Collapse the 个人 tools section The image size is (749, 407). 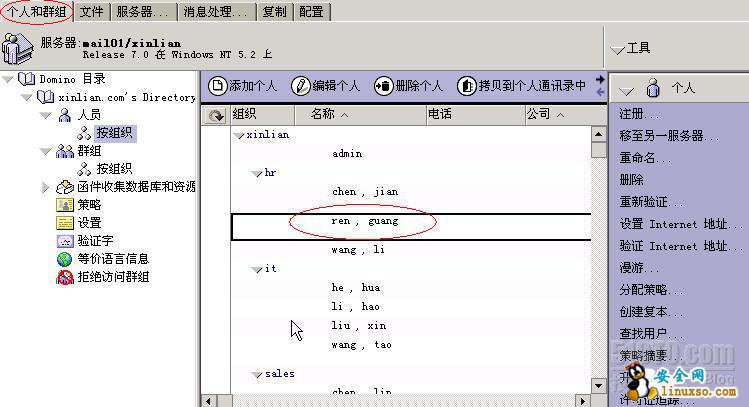626,88
